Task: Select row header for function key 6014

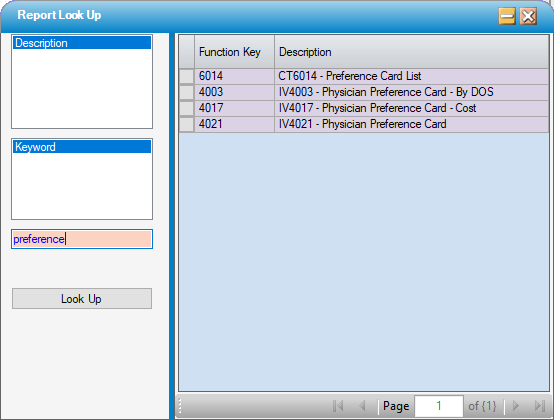Action: pos(187,76)
